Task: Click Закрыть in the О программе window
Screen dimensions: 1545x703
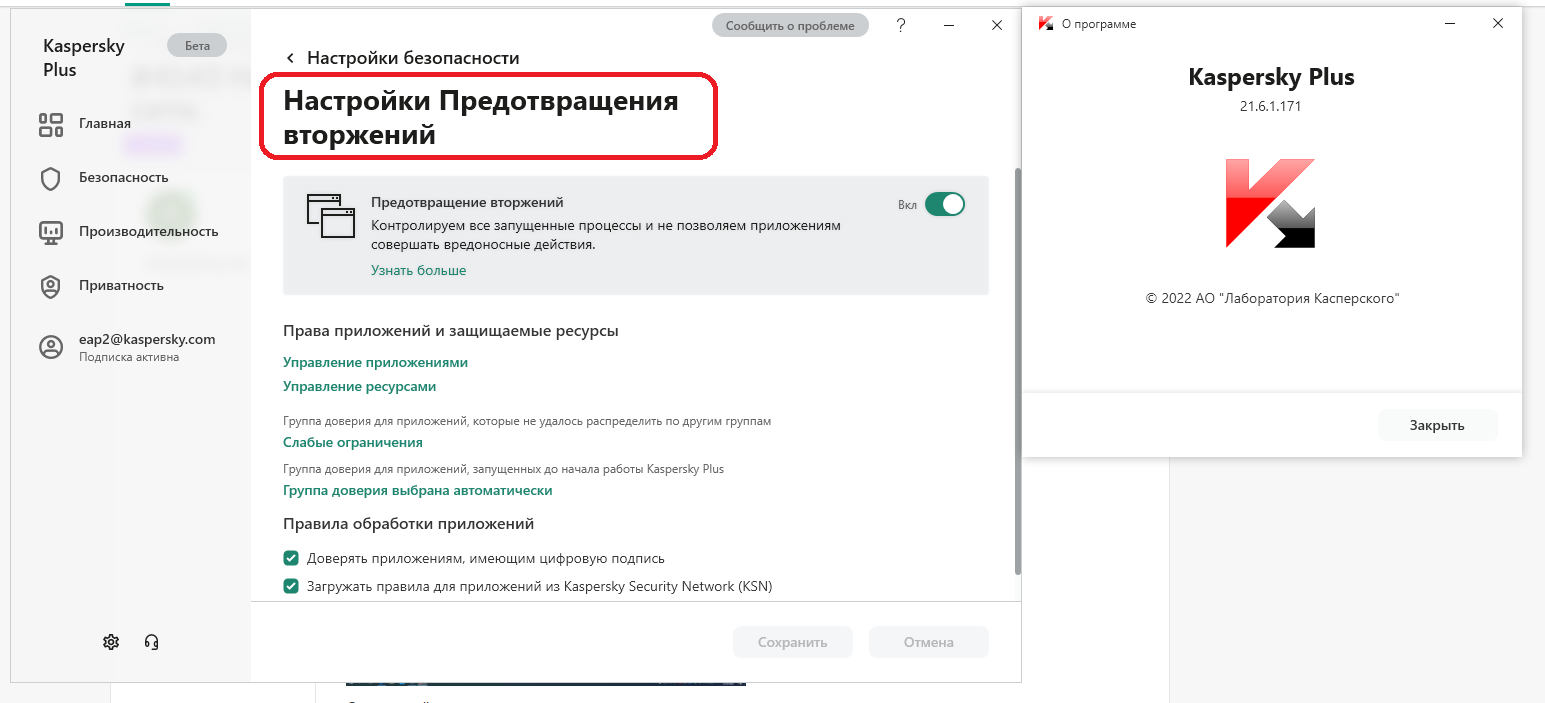Action: point(1437,425)
